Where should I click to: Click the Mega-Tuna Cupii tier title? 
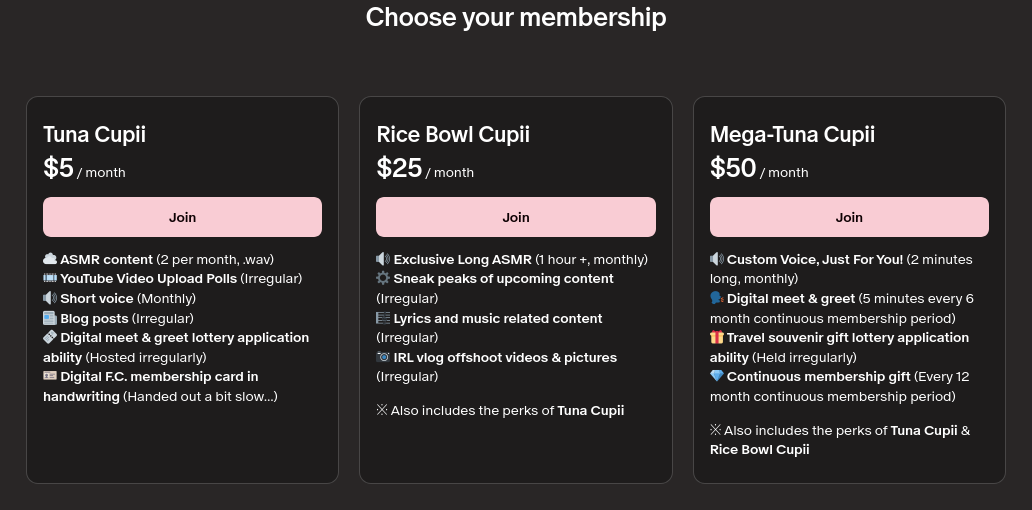[792, 134]
